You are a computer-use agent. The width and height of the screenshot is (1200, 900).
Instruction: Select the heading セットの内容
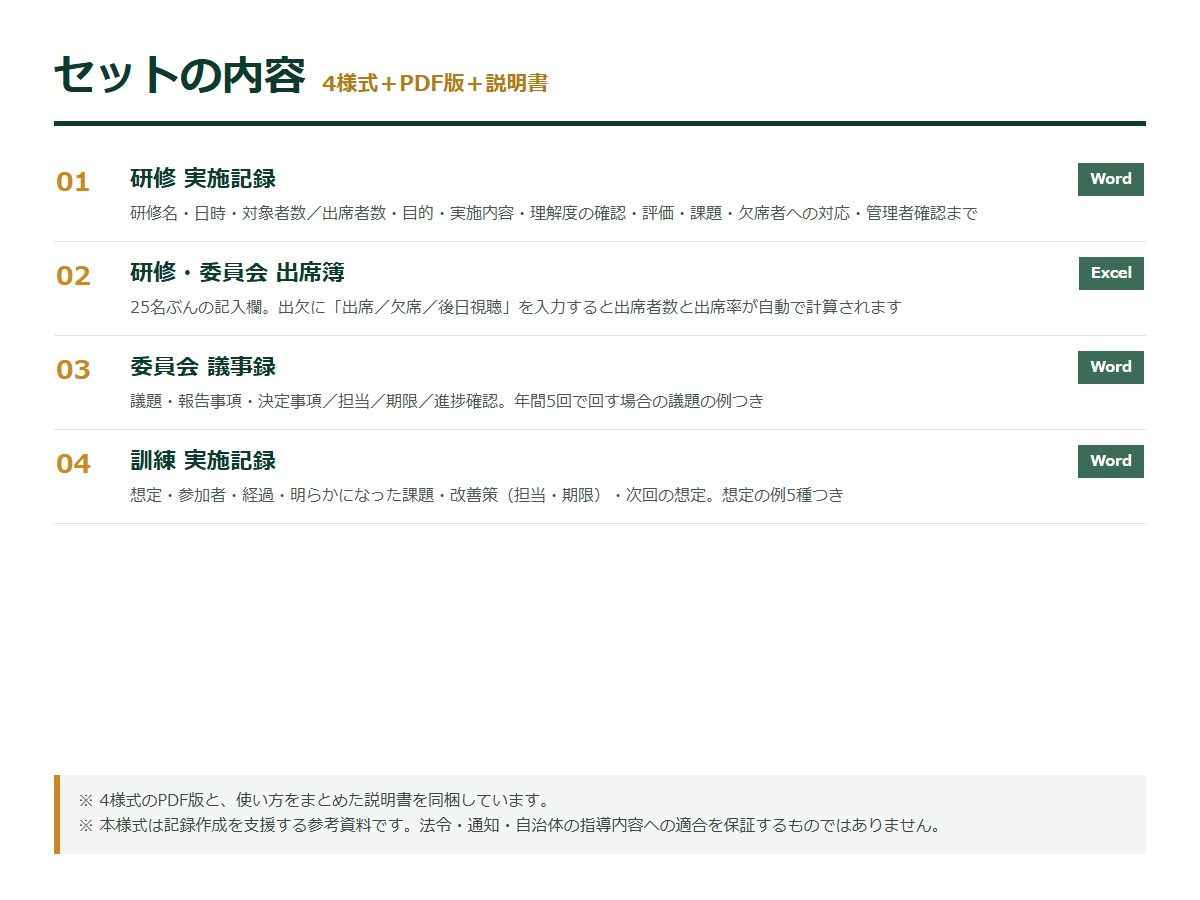pyautogui.click(x=179, y=75)
